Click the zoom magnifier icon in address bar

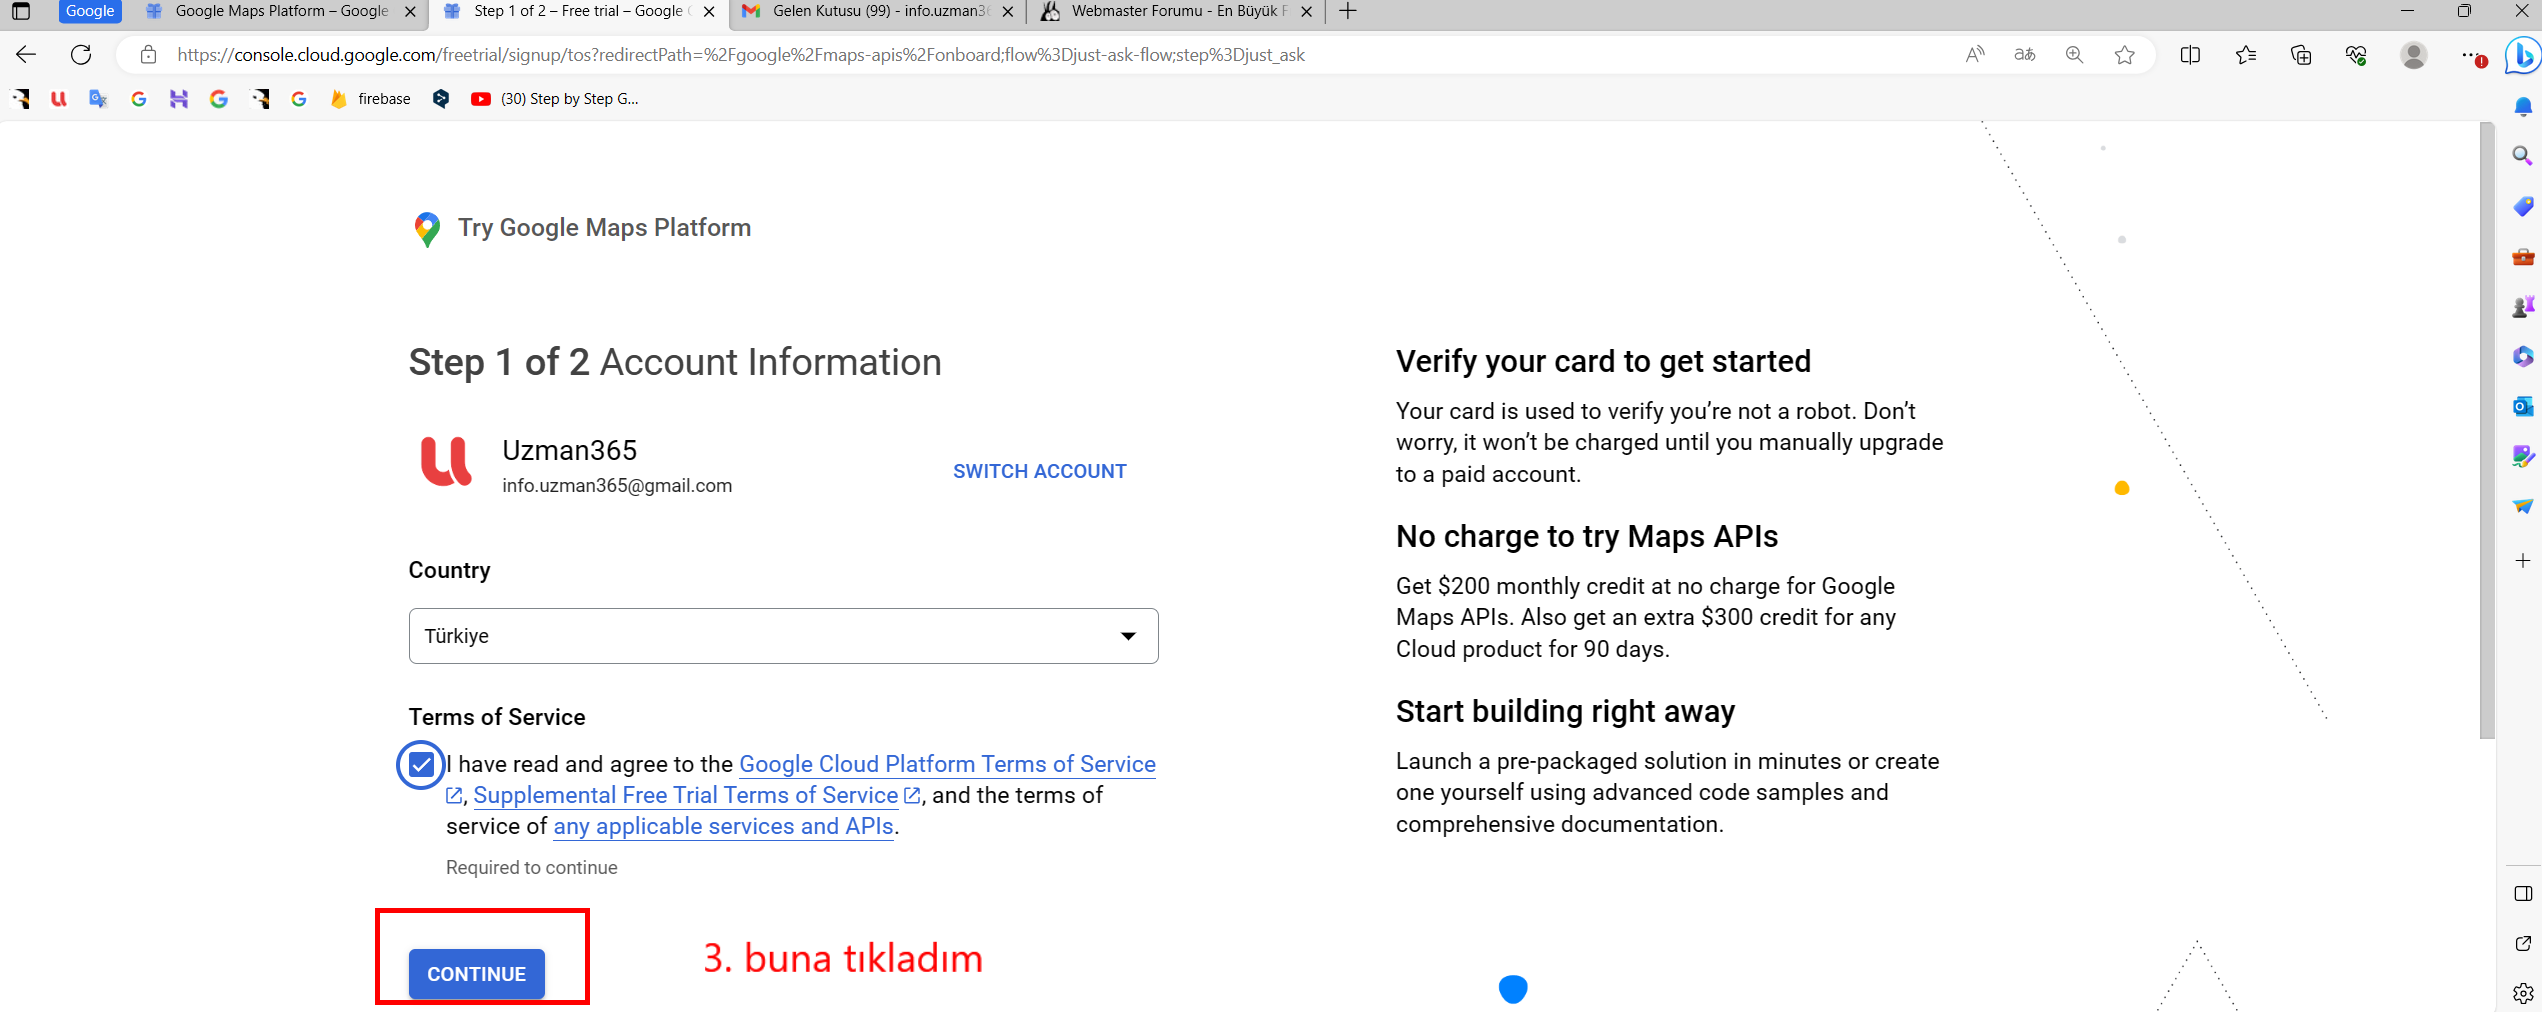coord(2075,55)
